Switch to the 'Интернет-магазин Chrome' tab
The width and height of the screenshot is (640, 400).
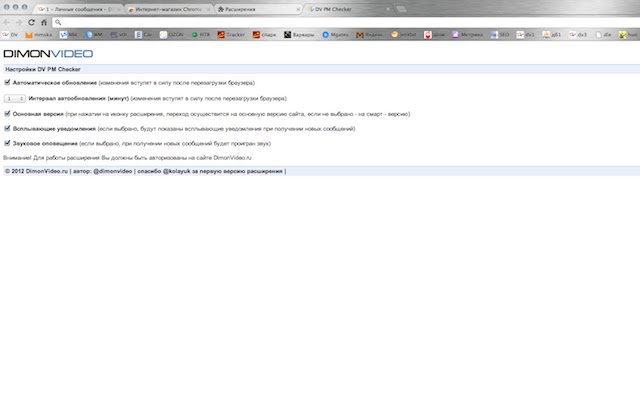pos(168,9)
